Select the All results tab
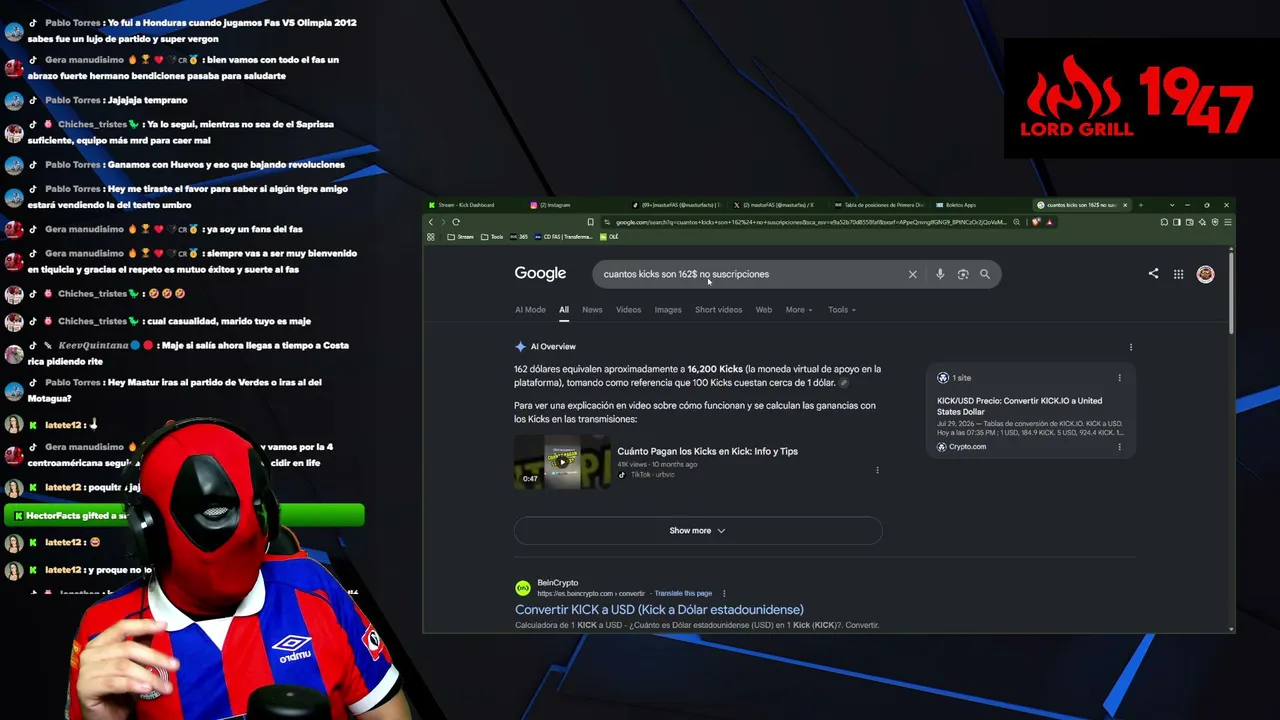 564,310
